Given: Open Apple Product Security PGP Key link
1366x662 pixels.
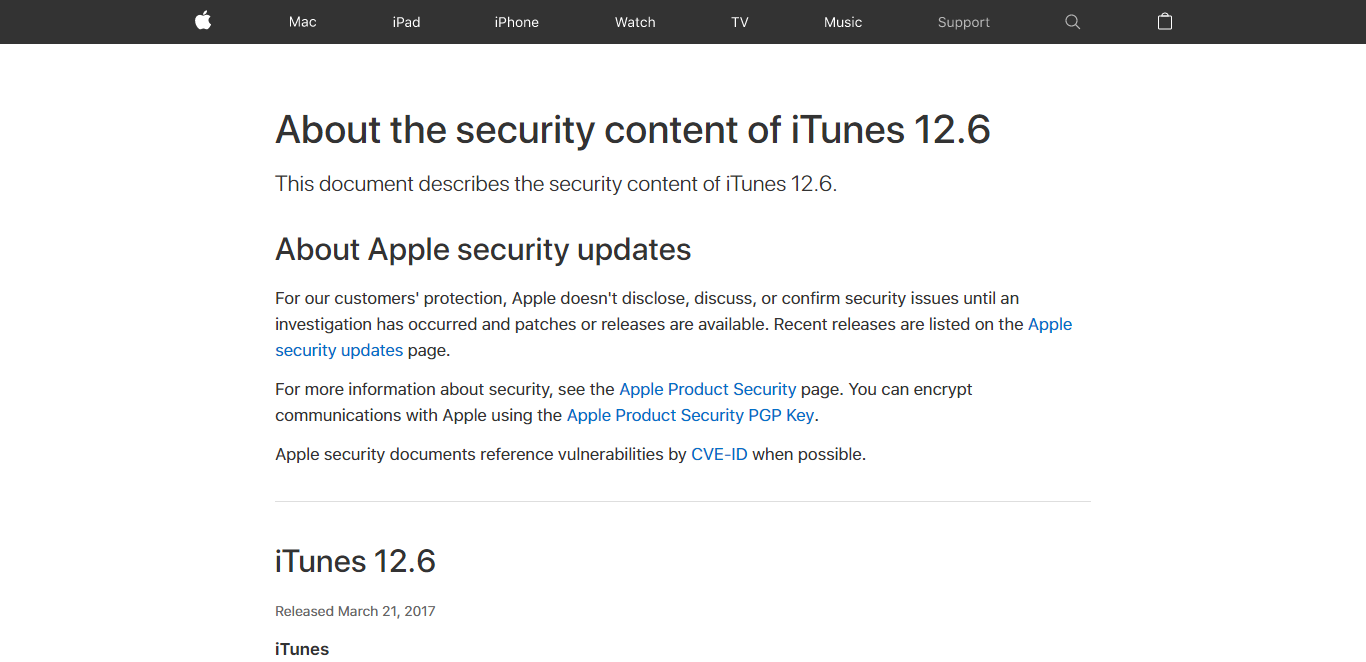Looking at the screenshot, I should (691, 415).
